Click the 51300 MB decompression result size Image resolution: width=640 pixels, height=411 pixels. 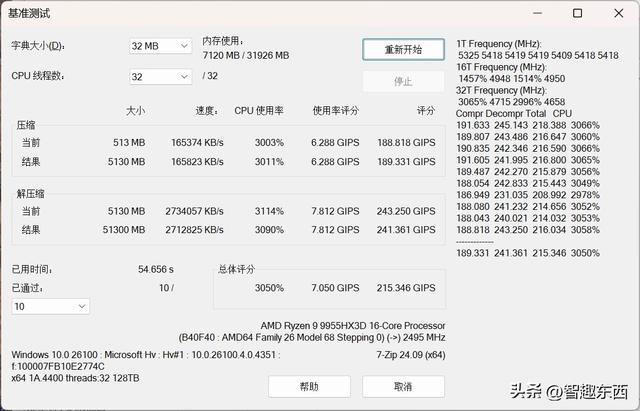pos(124,230)
